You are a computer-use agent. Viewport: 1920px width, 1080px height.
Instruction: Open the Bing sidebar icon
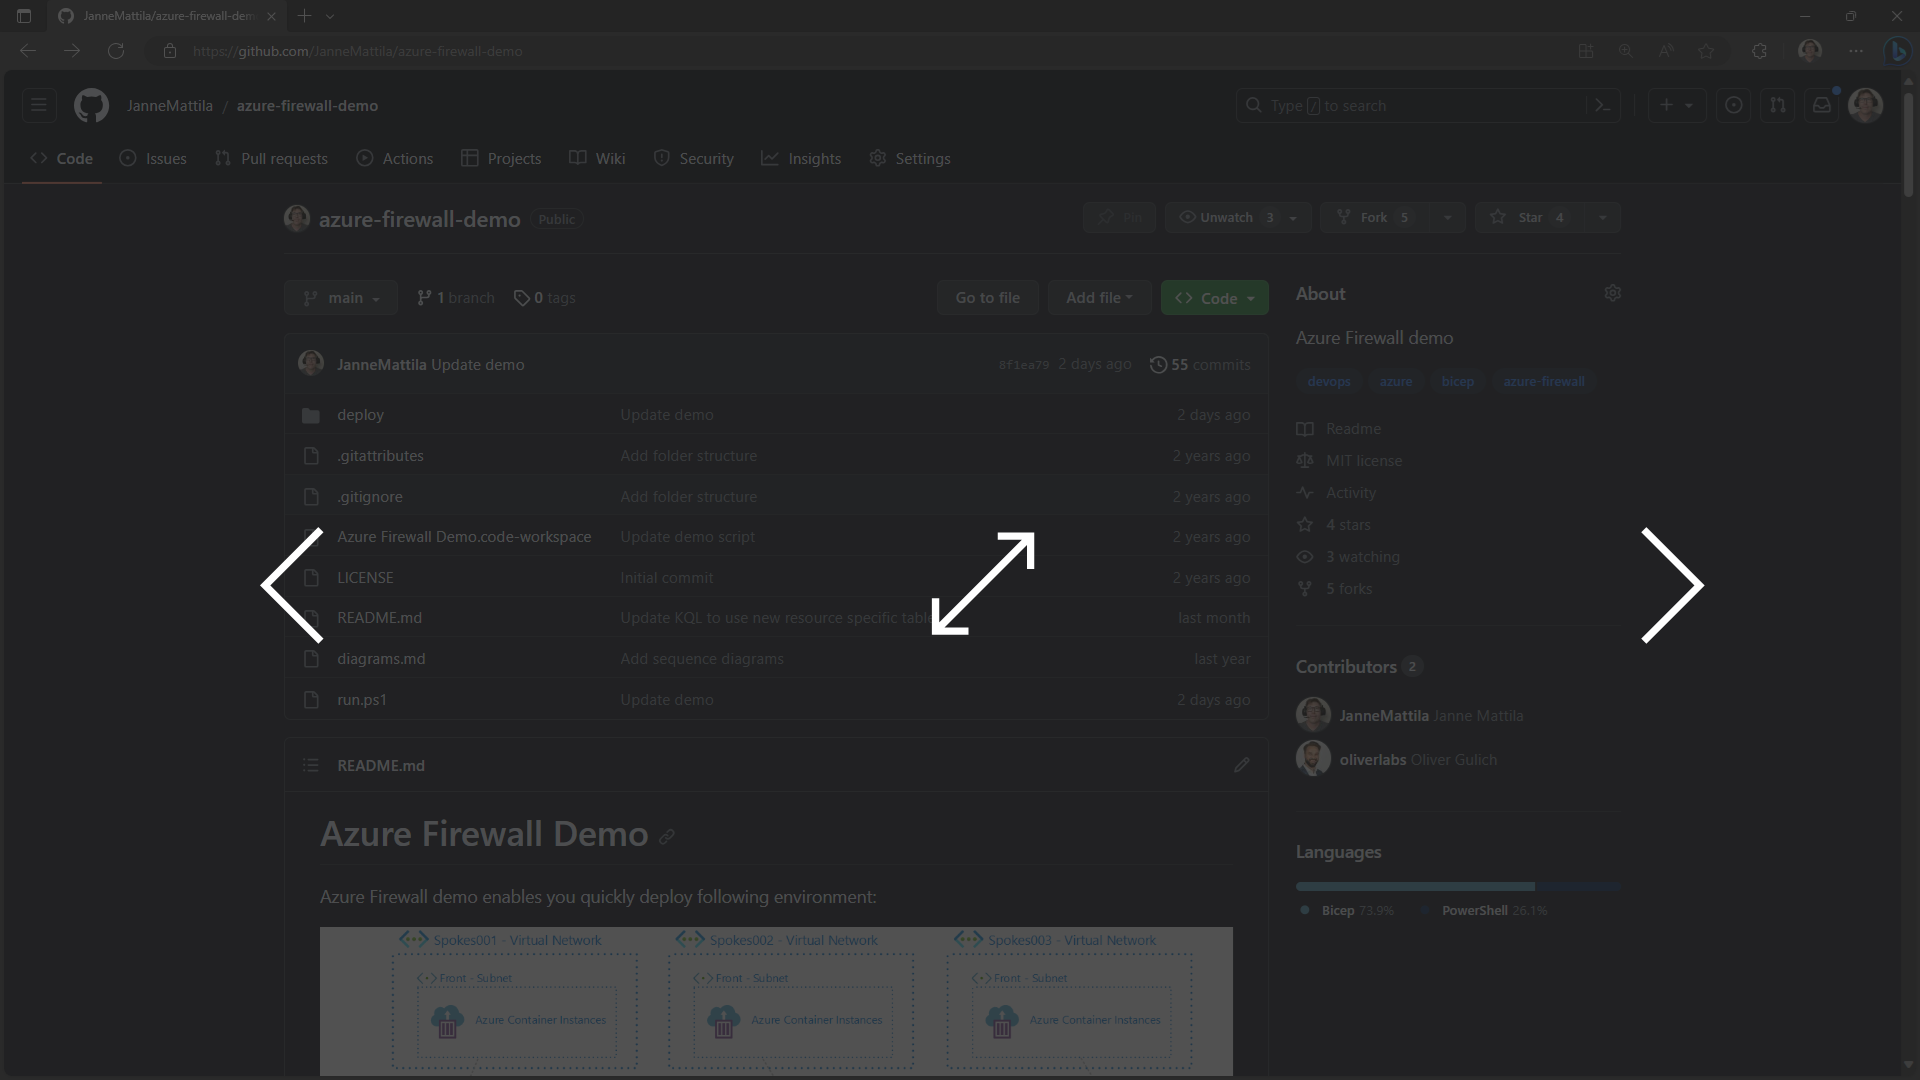point(1897,51)
